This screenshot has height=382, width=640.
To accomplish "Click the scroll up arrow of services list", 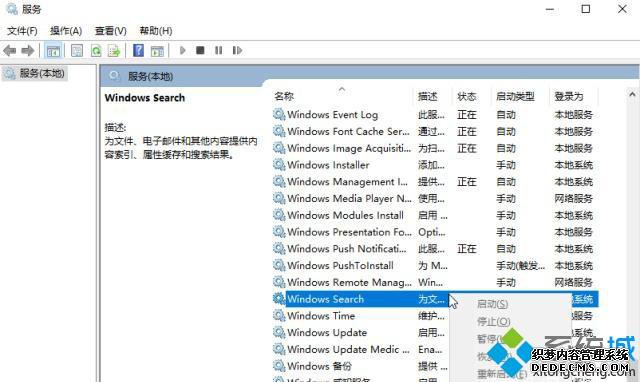I will [x=632, y=95].
